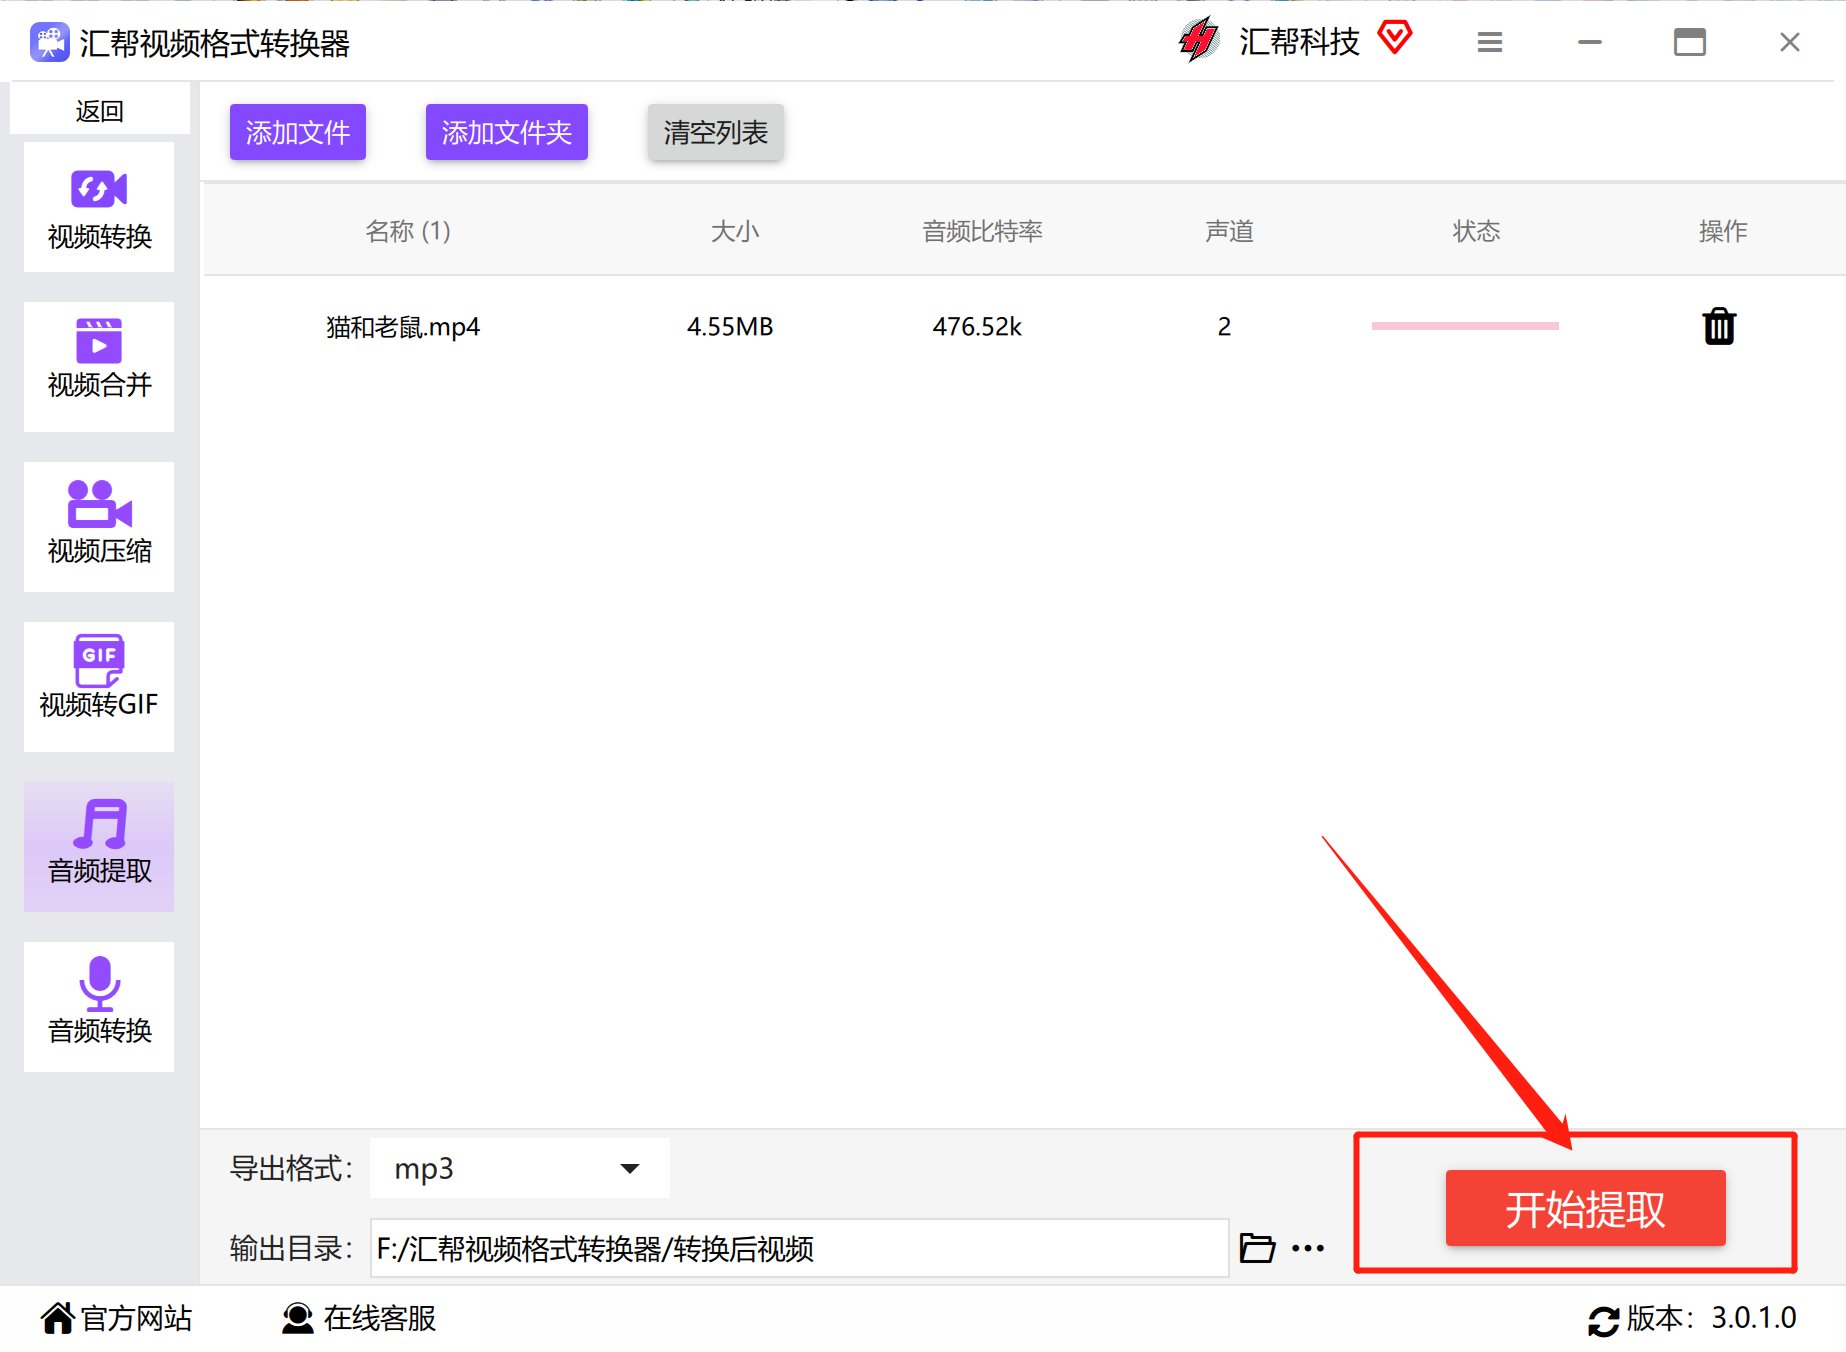Open the 视频转换 video convert module

pyautogui.click(x=99, y=207)
